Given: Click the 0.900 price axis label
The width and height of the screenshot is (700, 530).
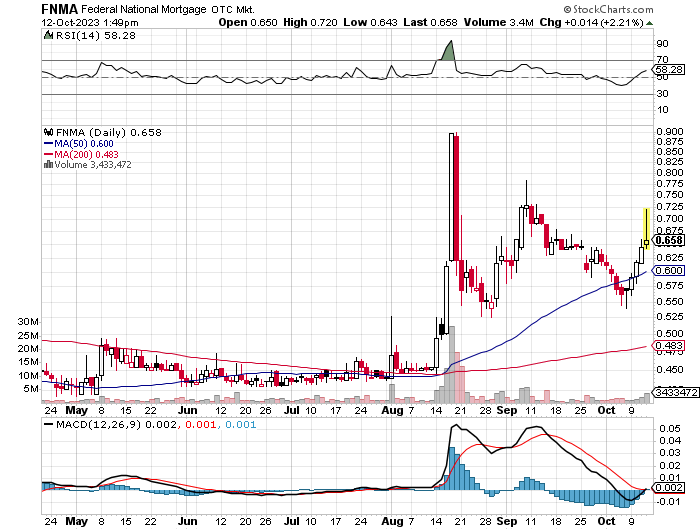Looking at the screenshot, I should click(670, 131).
